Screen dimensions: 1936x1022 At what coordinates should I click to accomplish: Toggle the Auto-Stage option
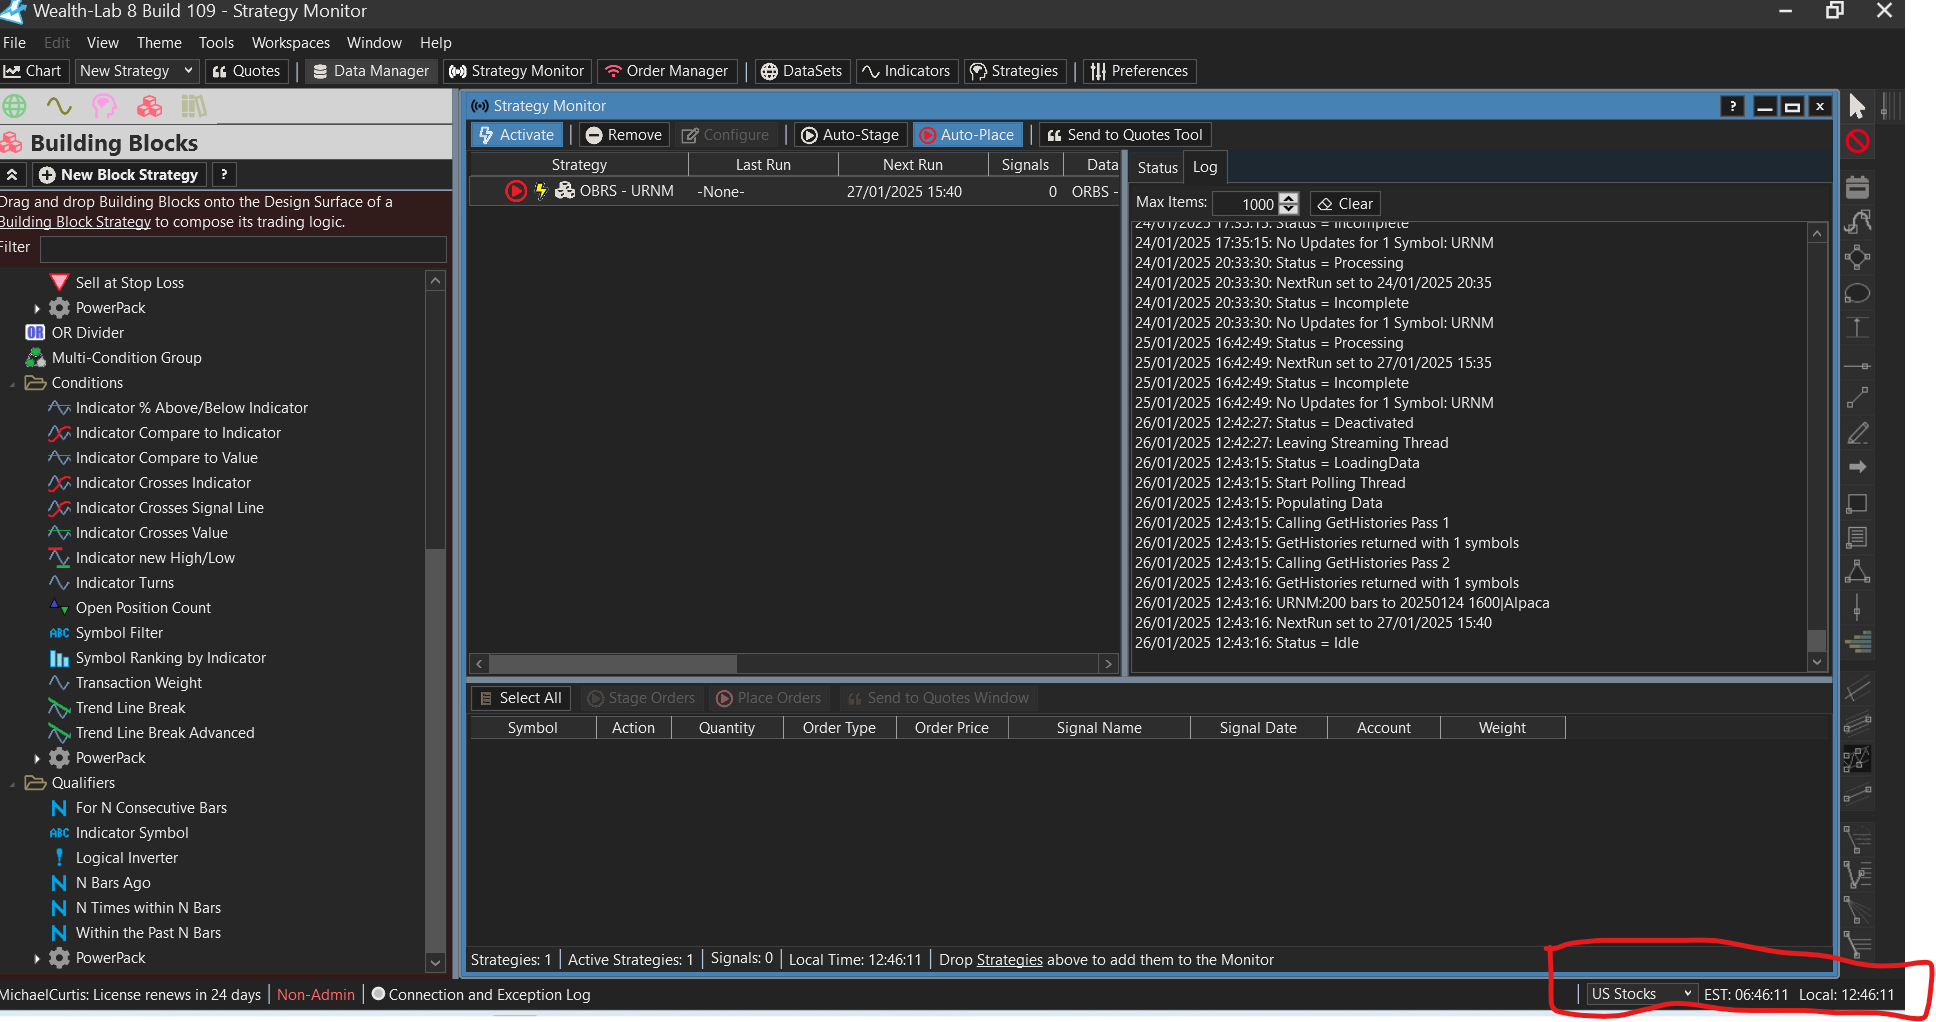point(851,135)
